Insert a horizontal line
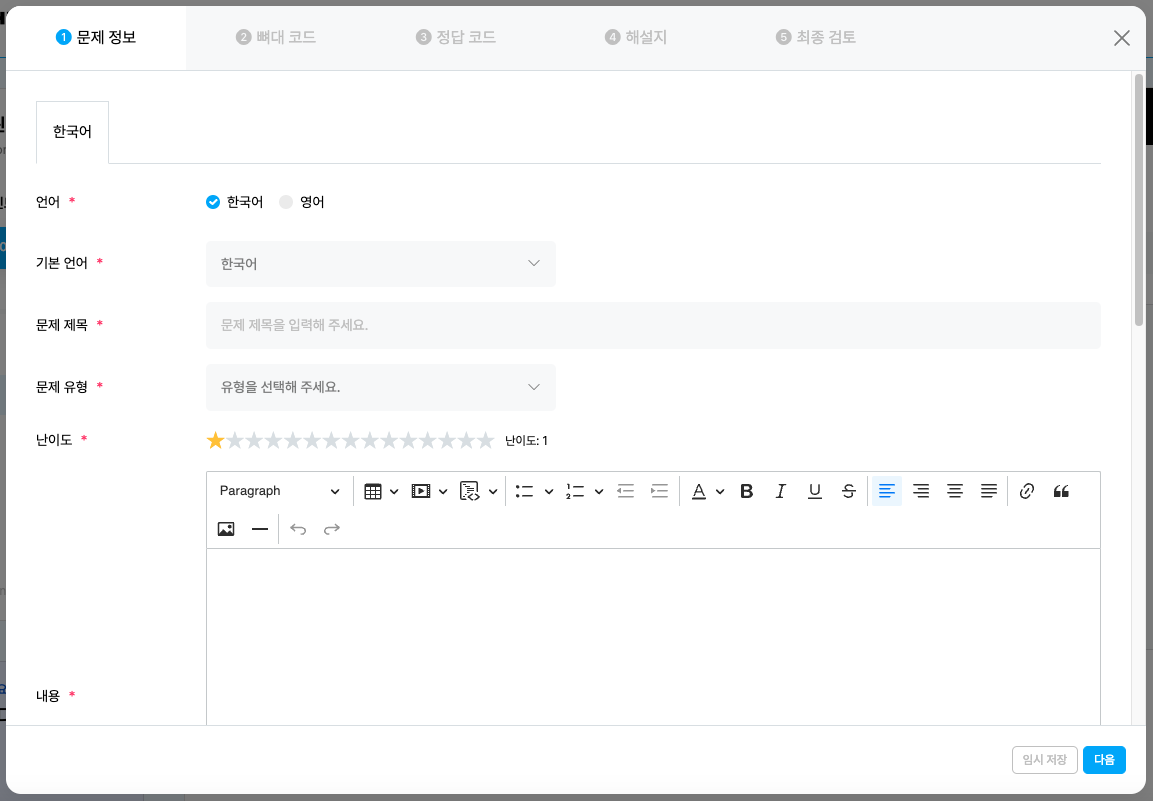Image resolution: width=1153 pixels, height=801 pixels. (260, 529)
